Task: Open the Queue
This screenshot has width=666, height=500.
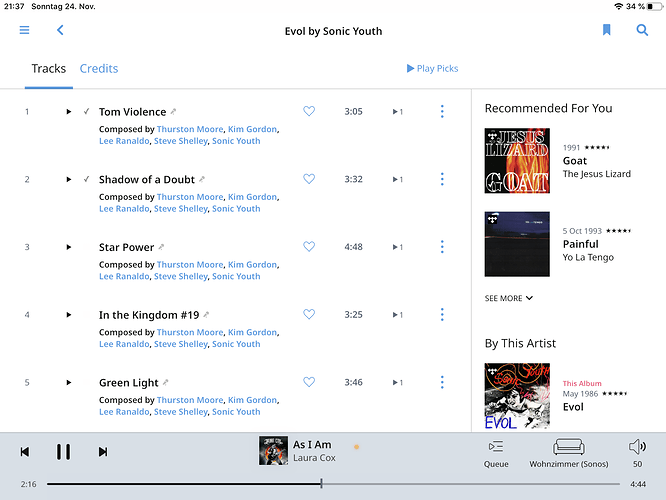Action: [496, 454]
